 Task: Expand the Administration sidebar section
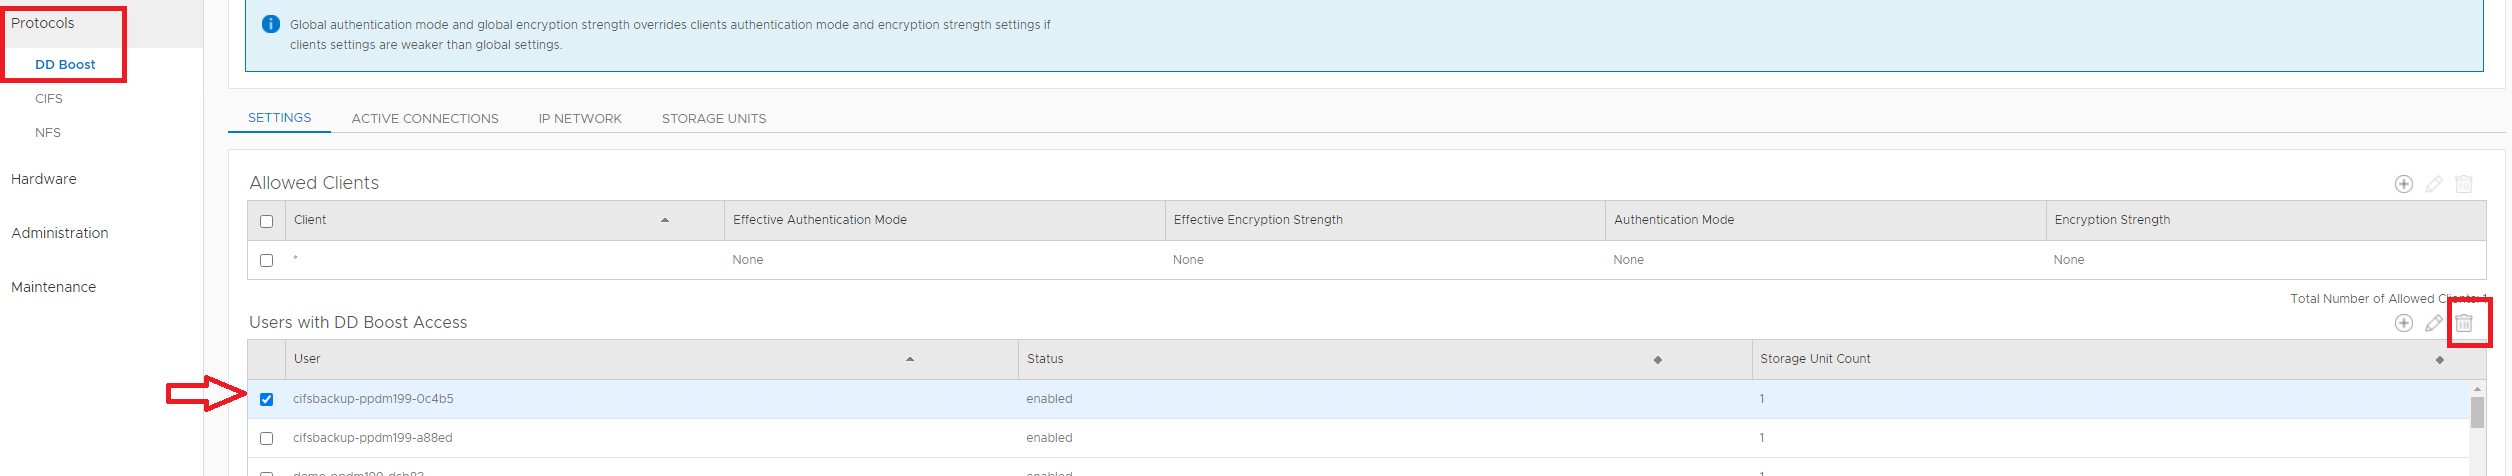pos(60,233)
